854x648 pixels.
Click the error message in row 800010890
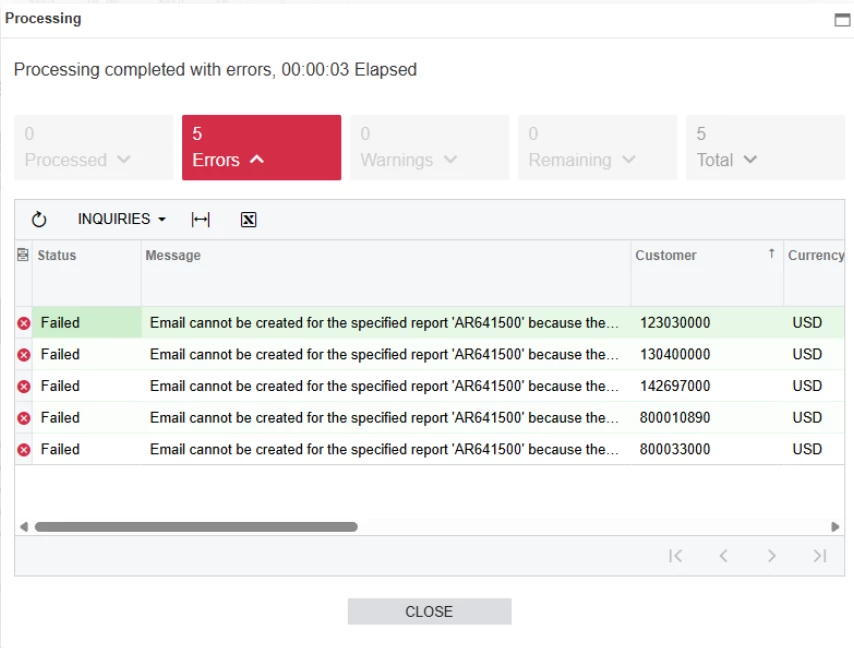[x=386, y=418]
